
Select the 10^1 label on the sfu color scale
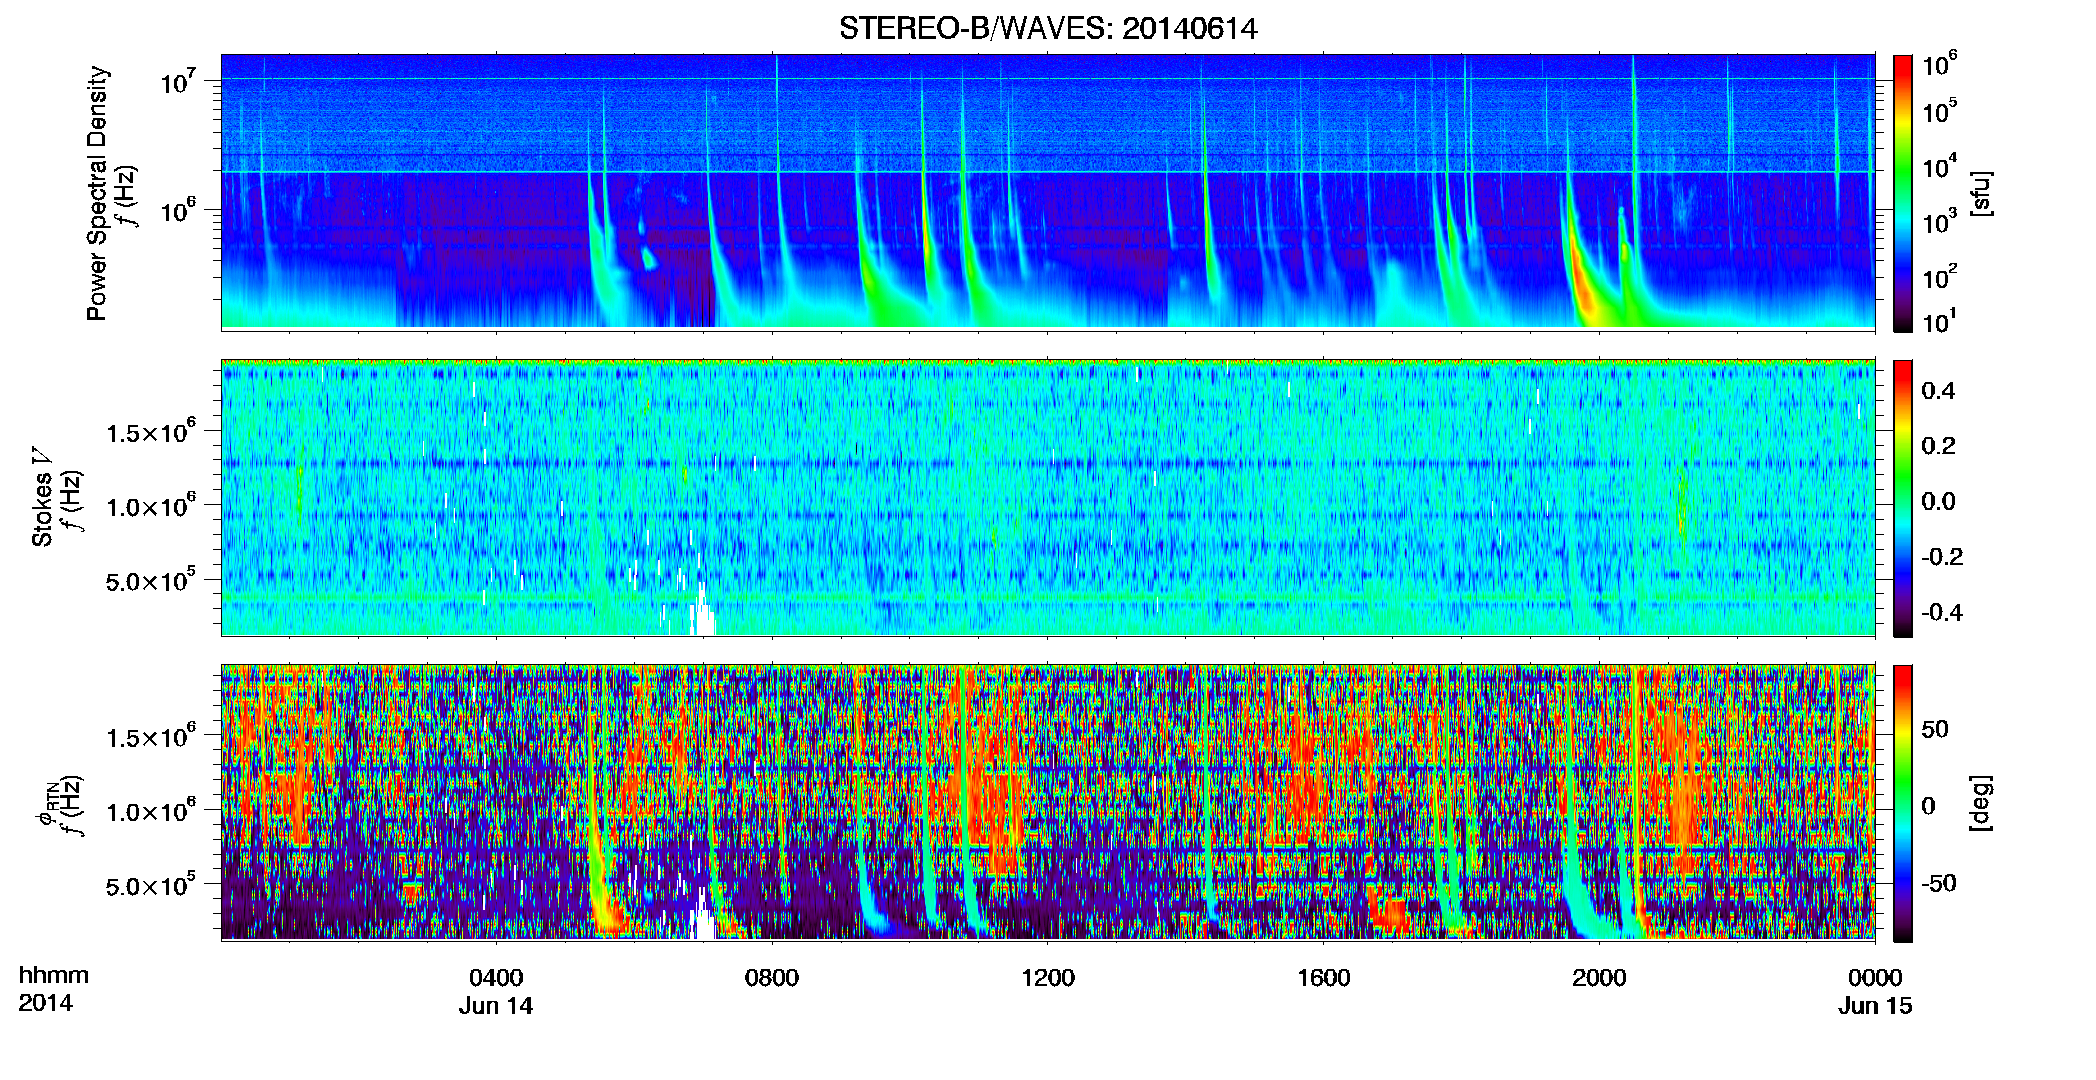tap(1940, 322)
